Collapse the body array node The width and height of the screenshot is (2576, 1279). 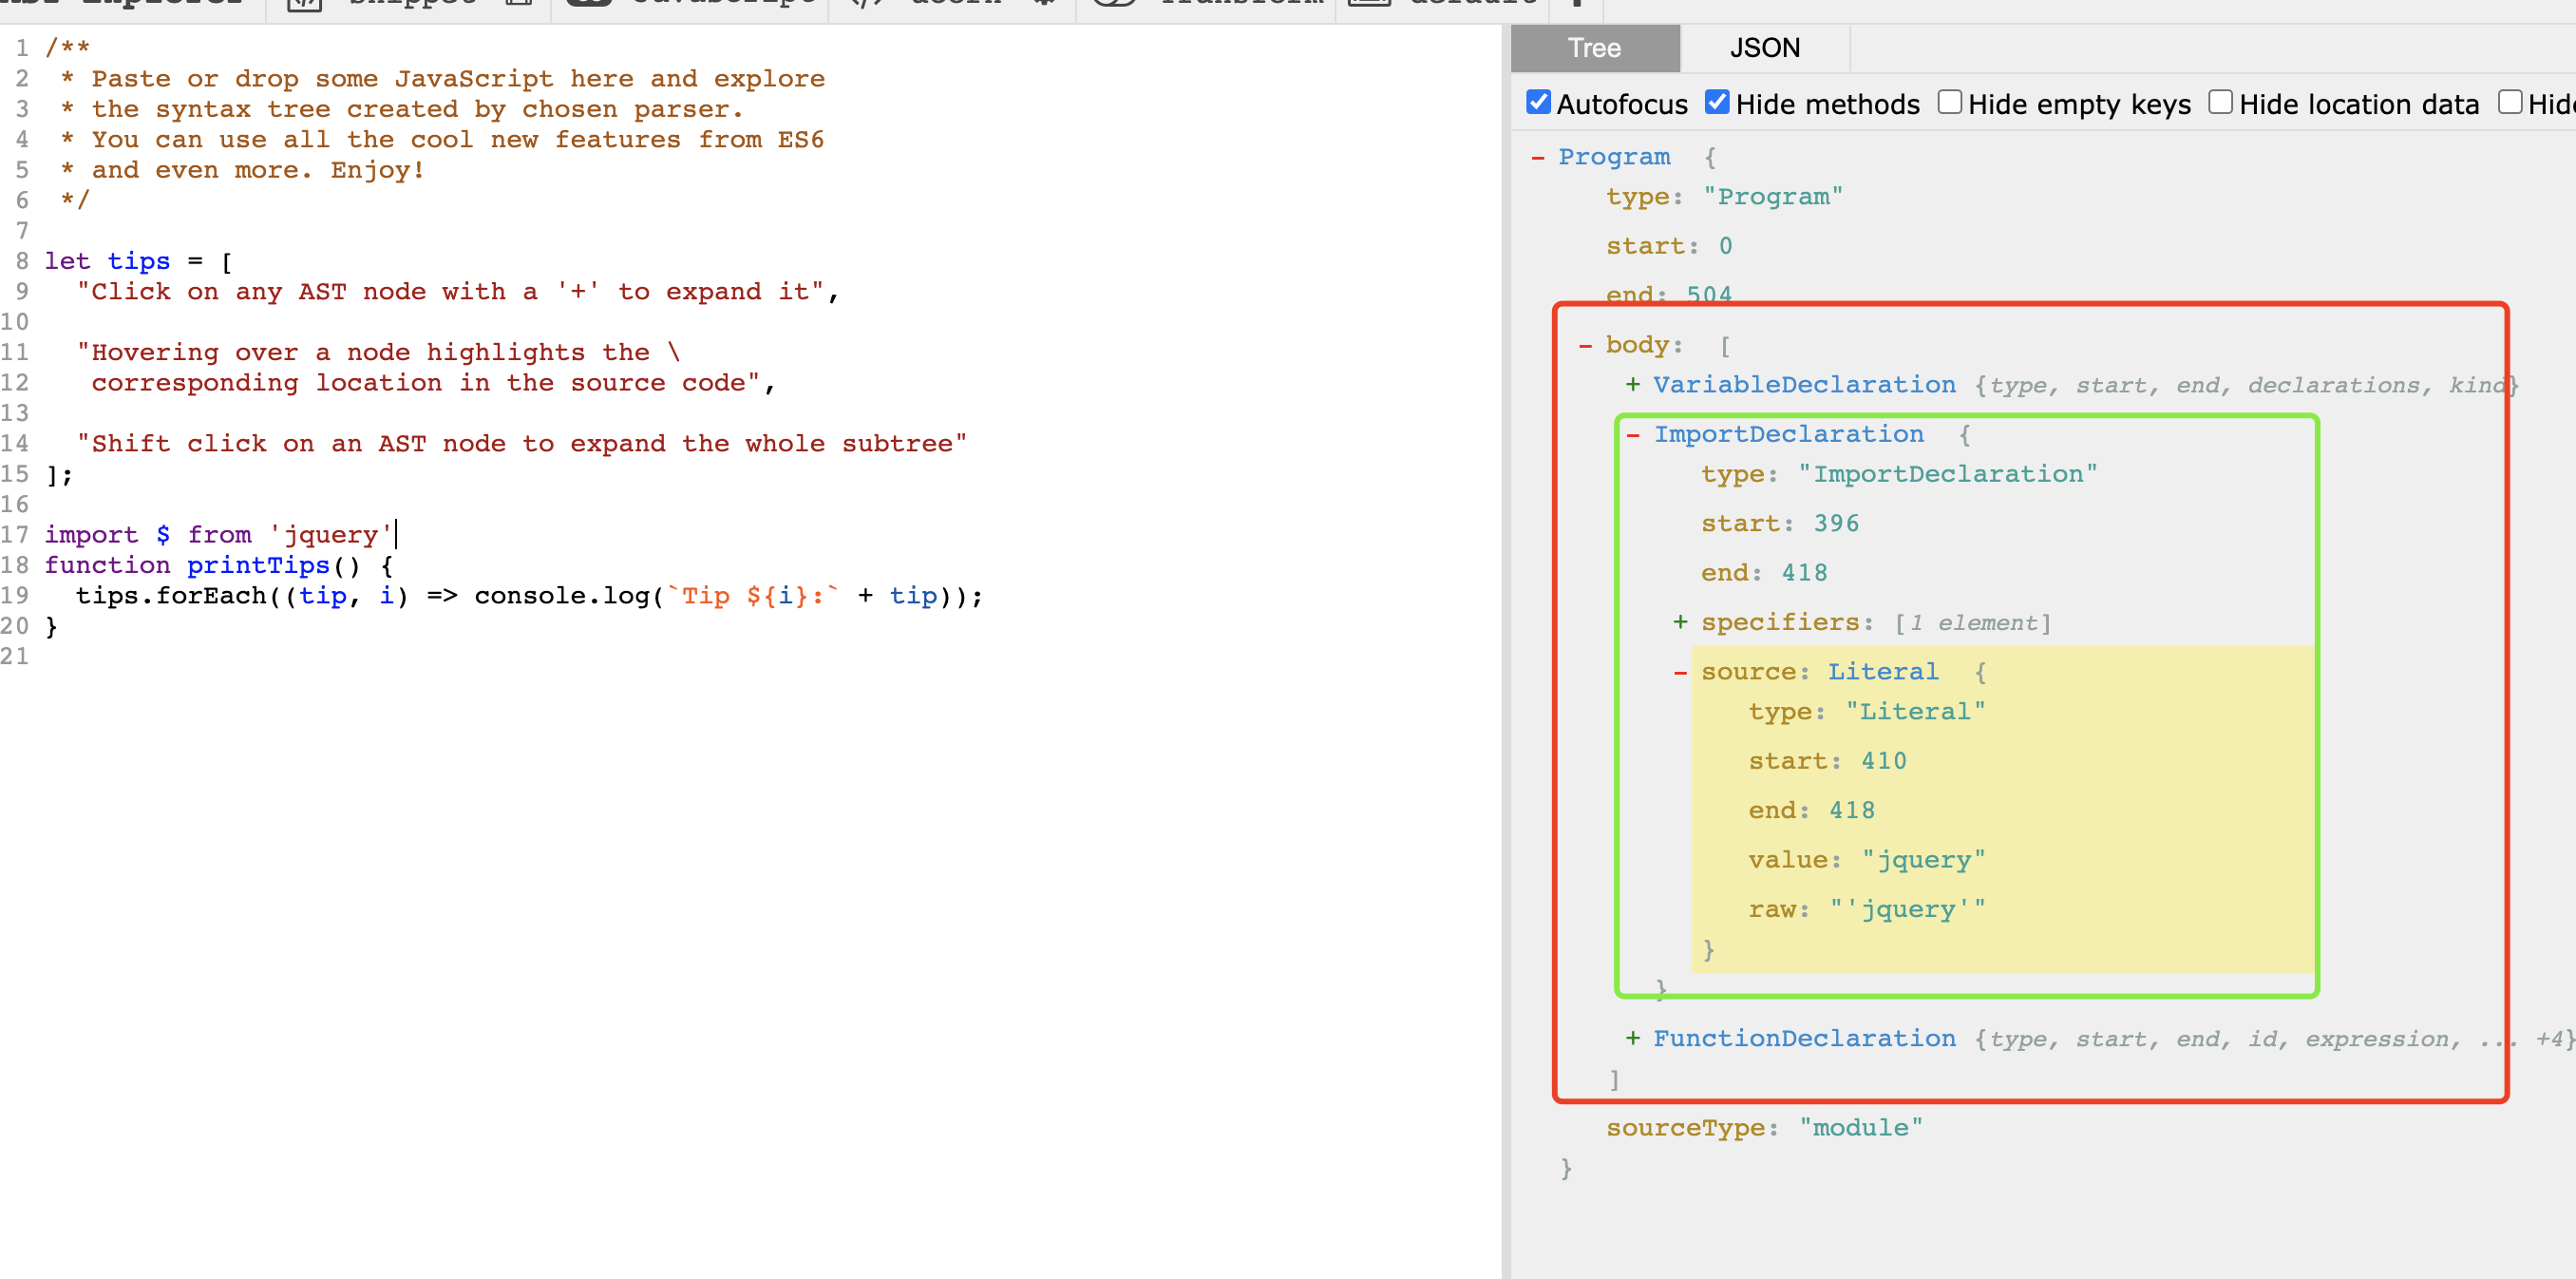click(1585, 346)
